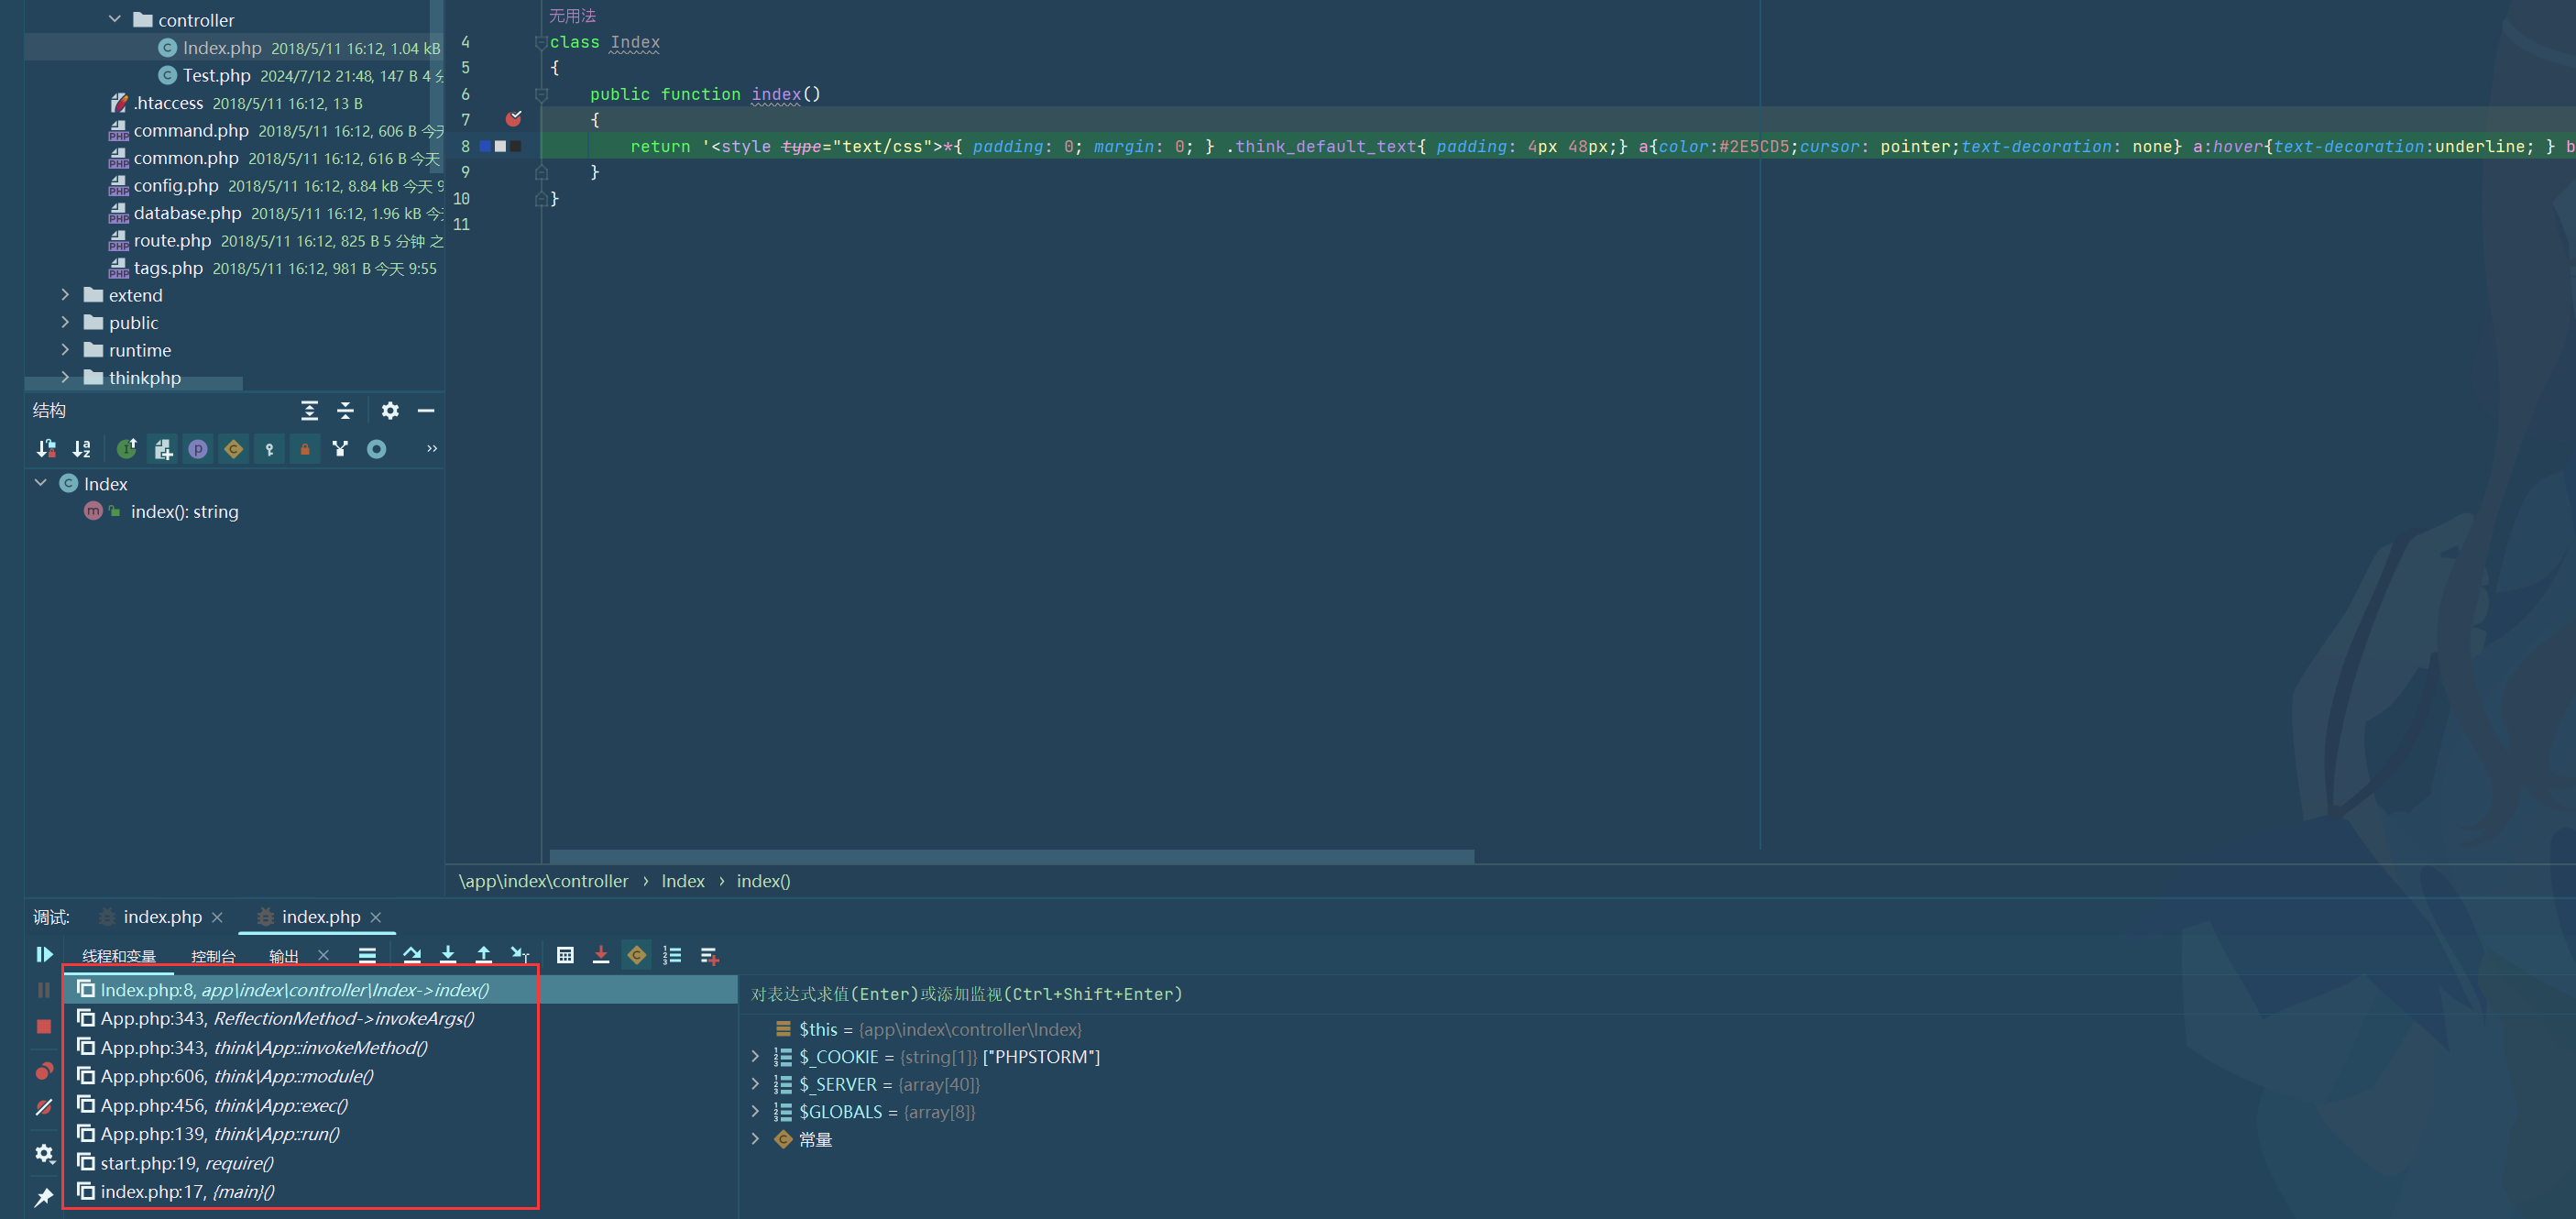The image size is (2576, 1219).
Task: Toggle Mute Breakpoints slashed-circle icon
Action: (x=44, y=1107)
